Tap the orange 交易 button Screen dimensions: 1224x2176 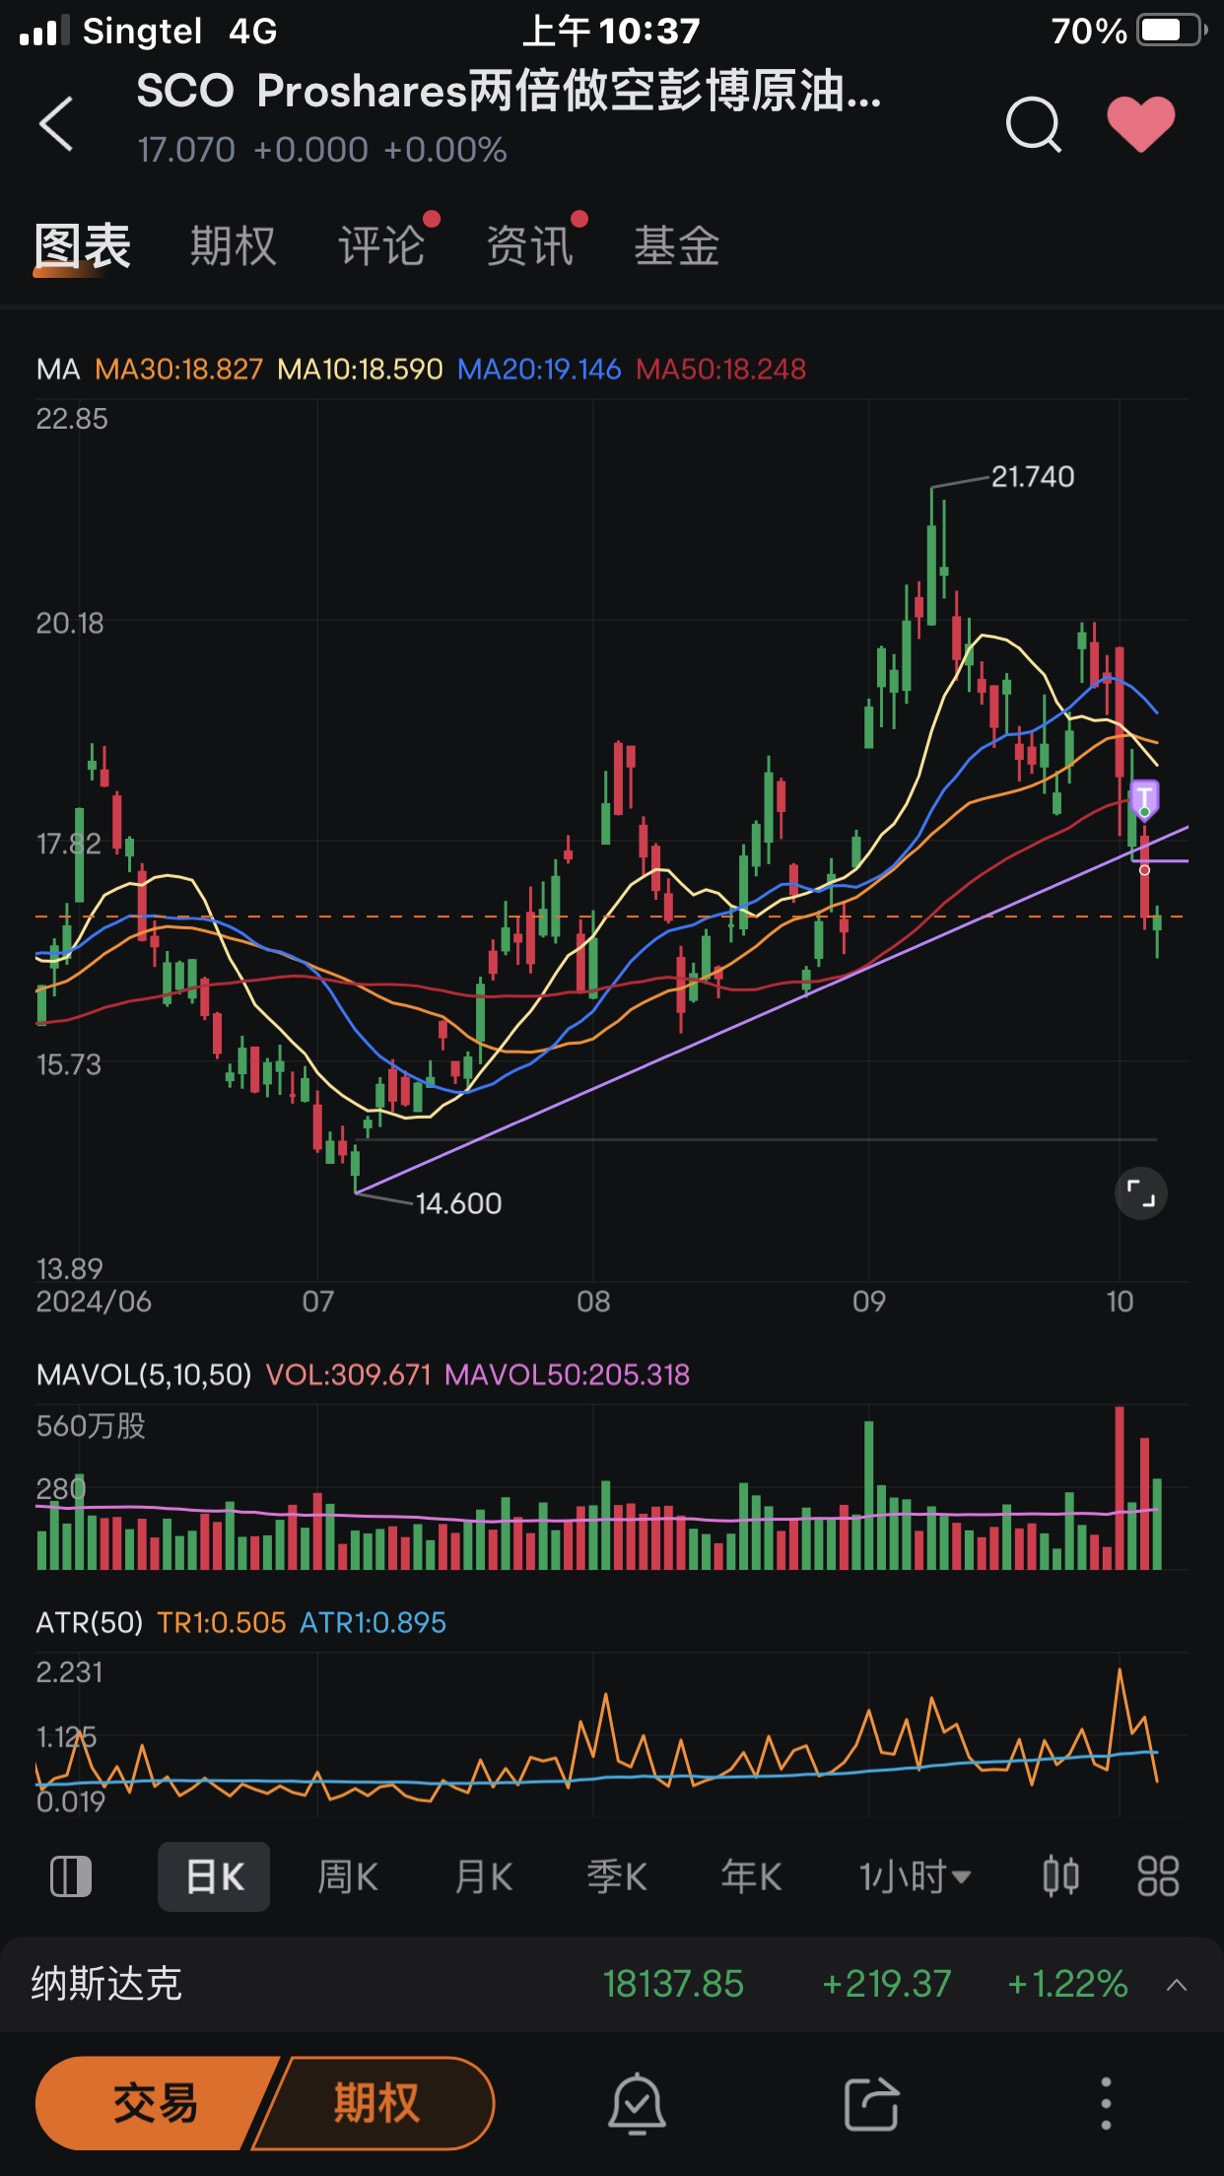pyautogui.click(x=155, y=2103)
